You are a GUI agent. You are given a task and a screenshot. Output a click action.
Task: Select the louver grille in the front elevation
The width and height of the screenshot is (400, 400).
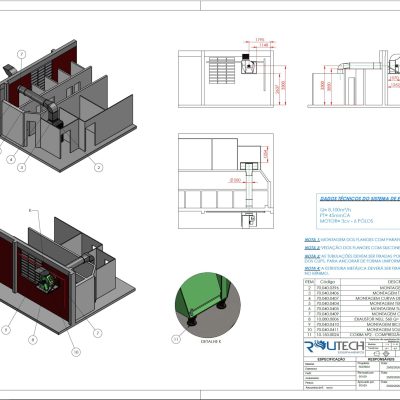(222, 70)
